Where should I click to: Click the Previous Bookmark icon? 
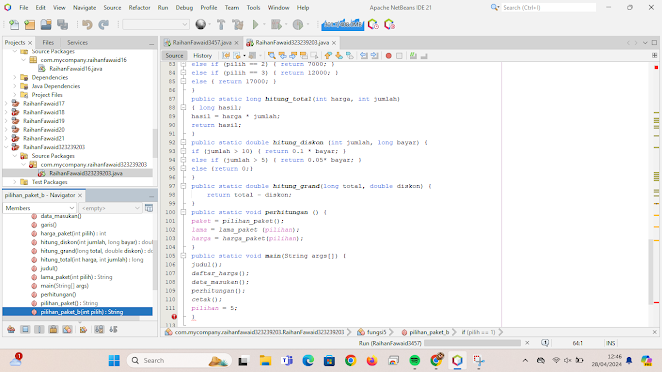coord(328,56)
